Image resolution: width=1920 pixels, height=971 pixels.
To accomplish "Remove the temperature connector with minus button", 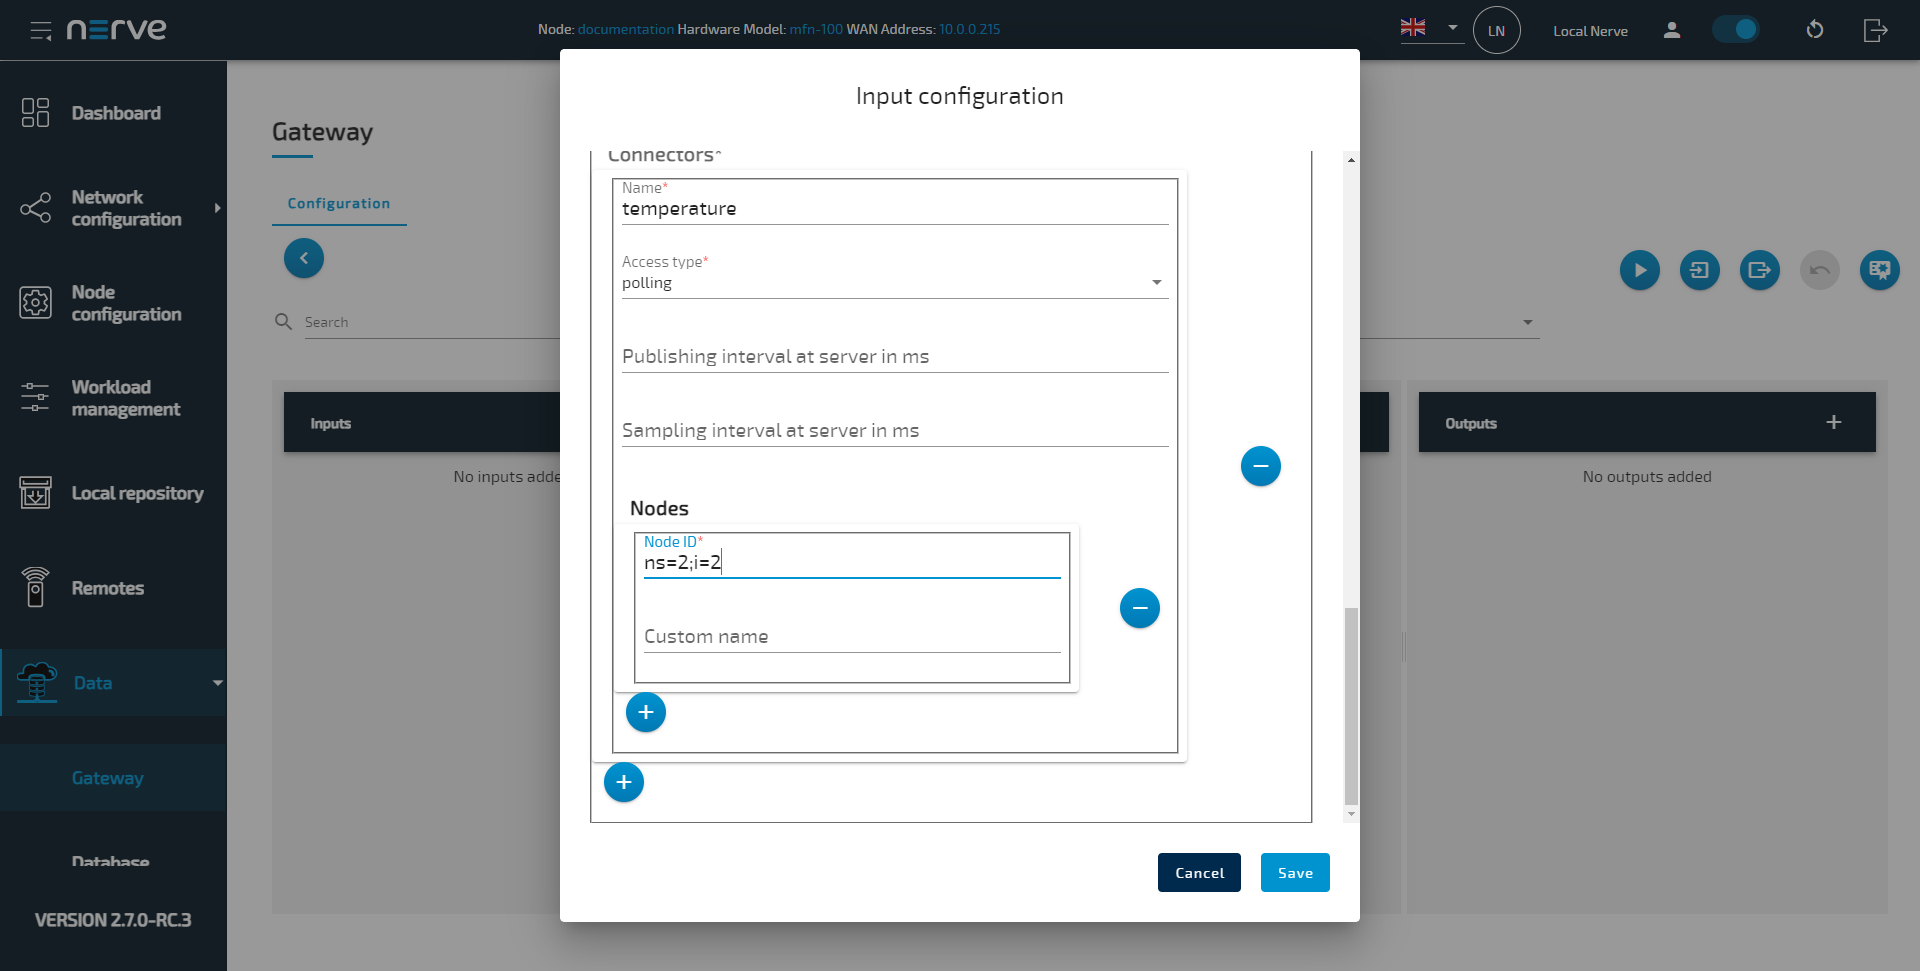I will 1260,466.
